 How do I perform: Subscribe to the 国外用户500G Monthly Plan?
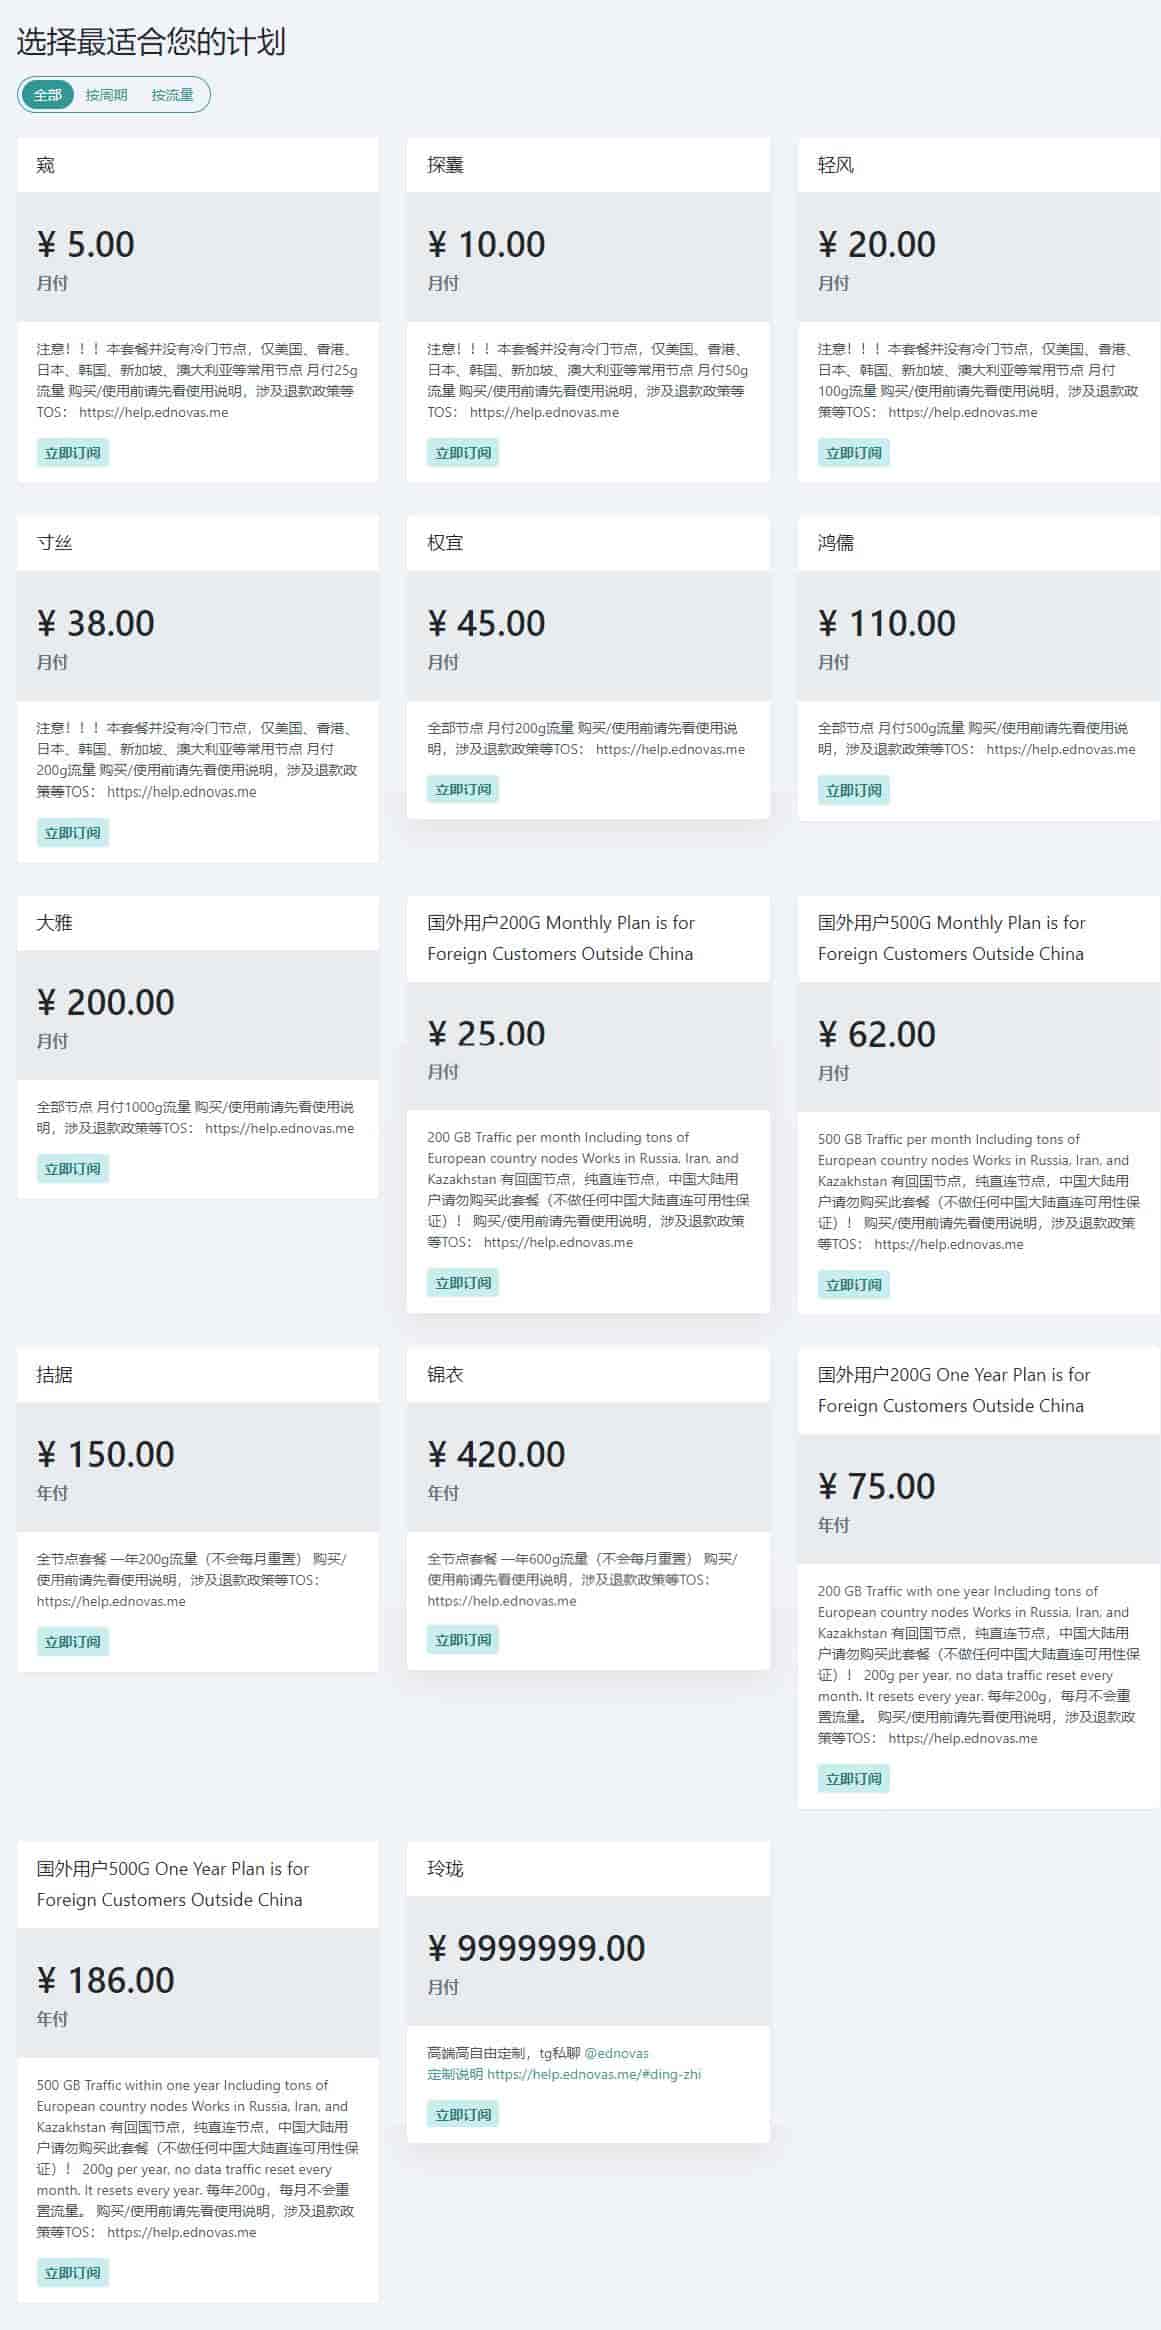coord(853,1285)
